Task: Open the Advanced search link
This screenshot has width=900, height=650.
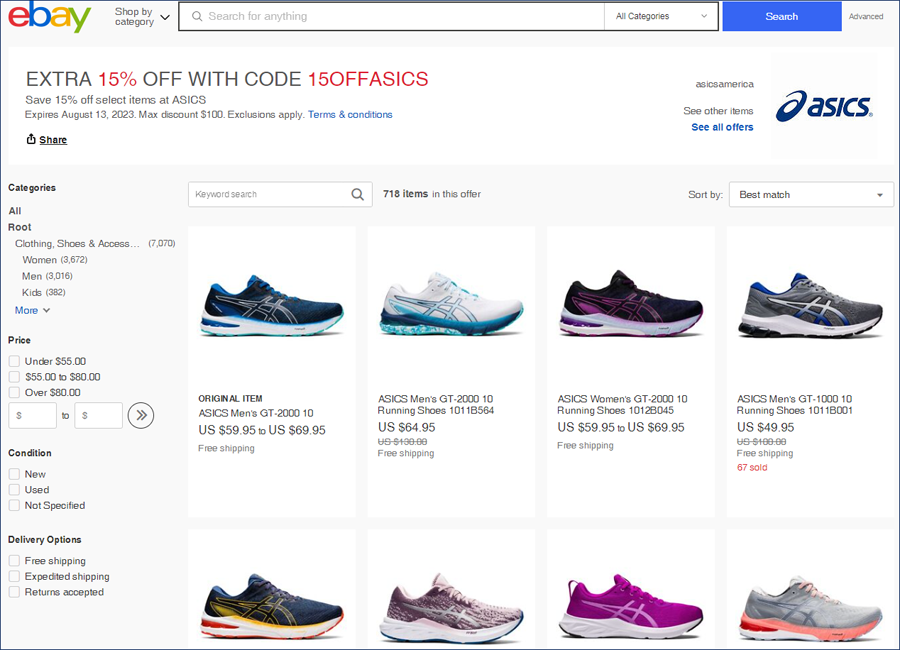Action: coord(866,17)
